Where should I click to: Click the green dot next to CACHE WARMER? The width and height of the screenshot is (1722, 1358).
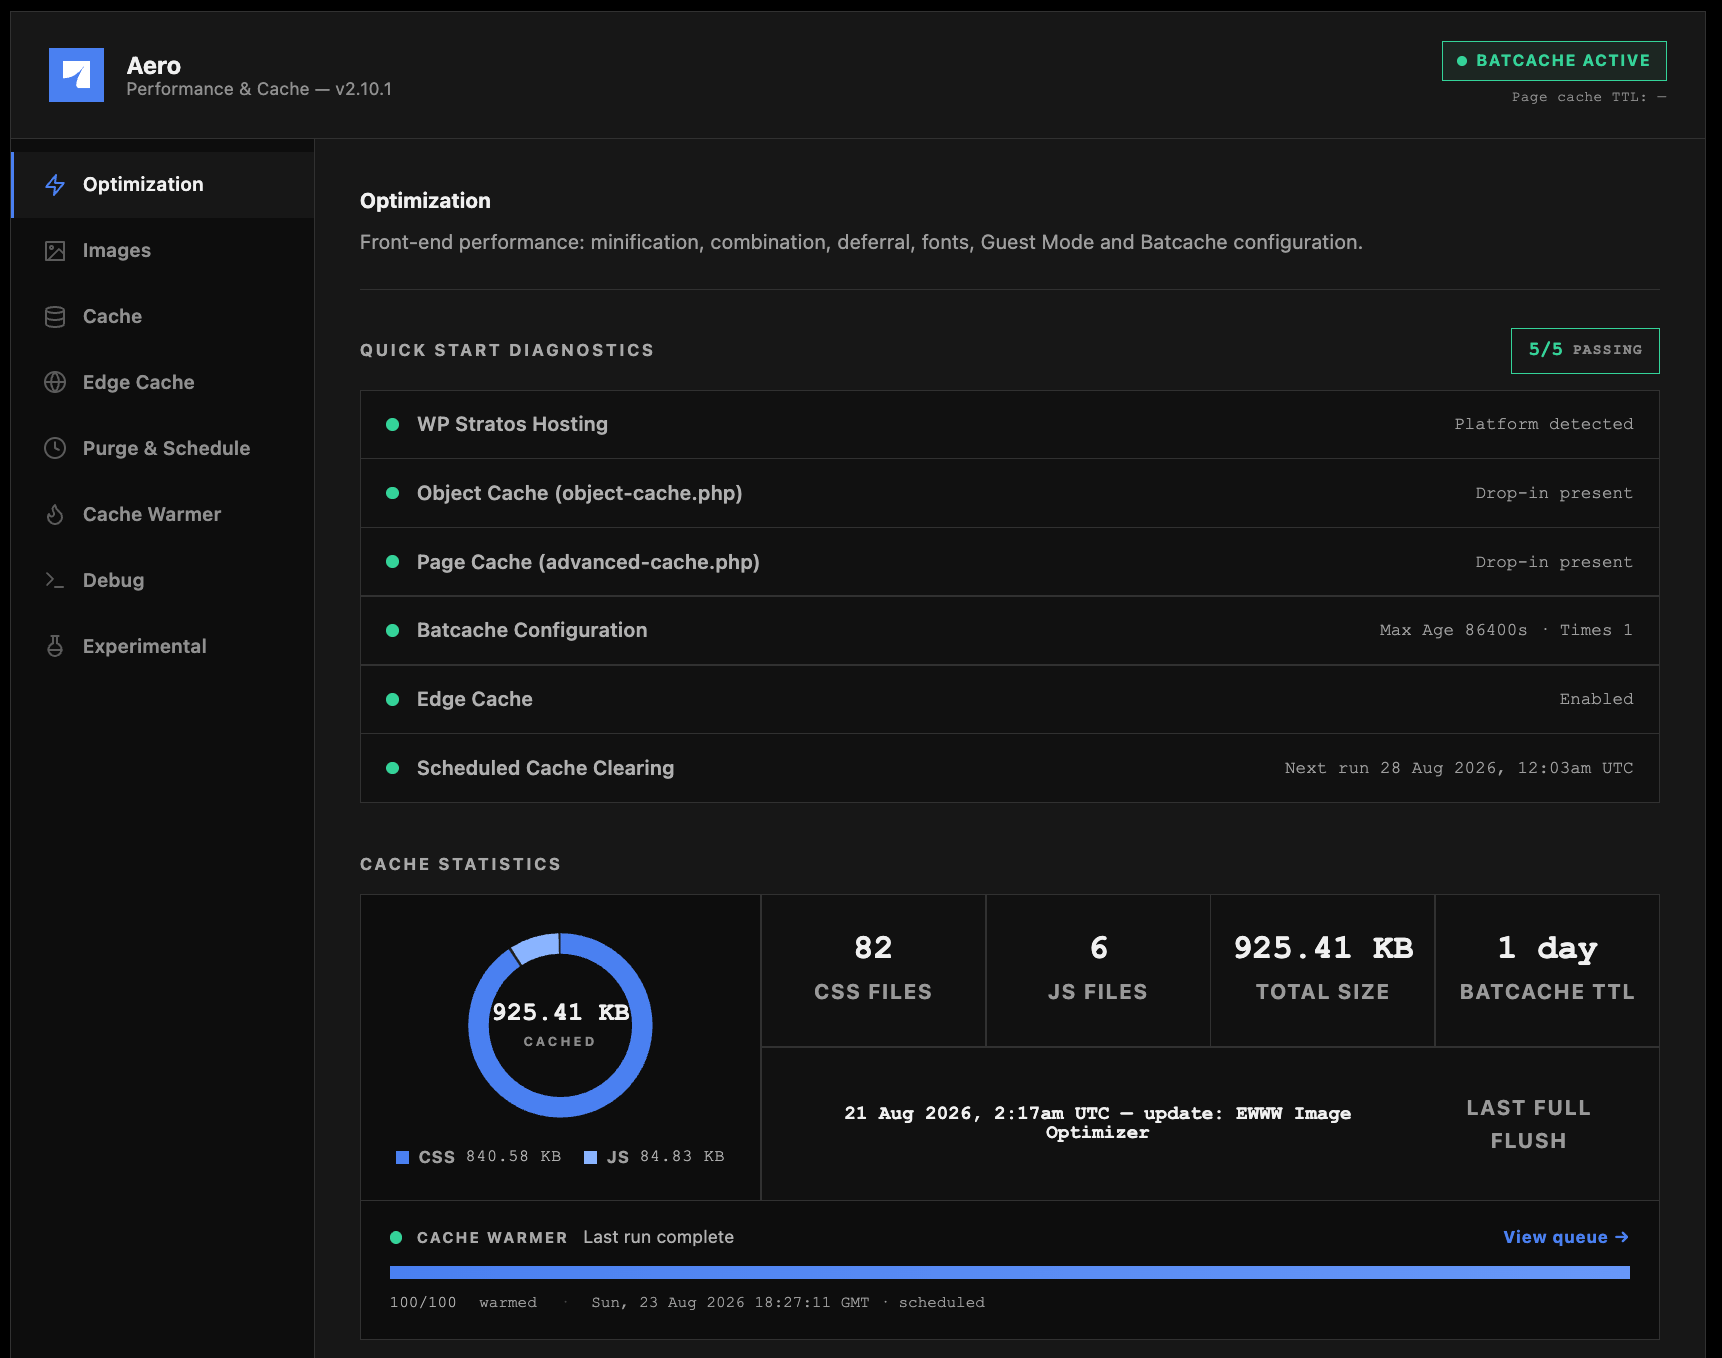(x=396, y=1238)
